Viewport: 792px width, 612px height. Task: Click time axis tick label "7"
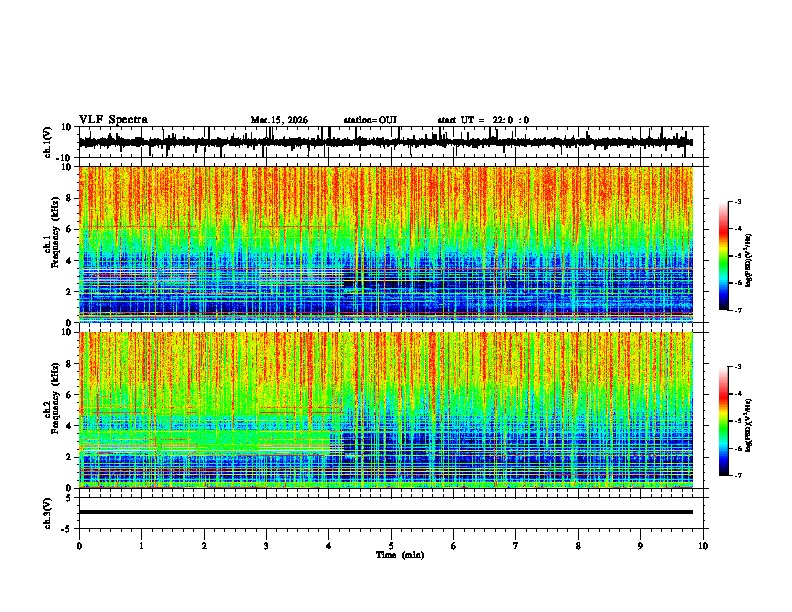pos(516,546)
